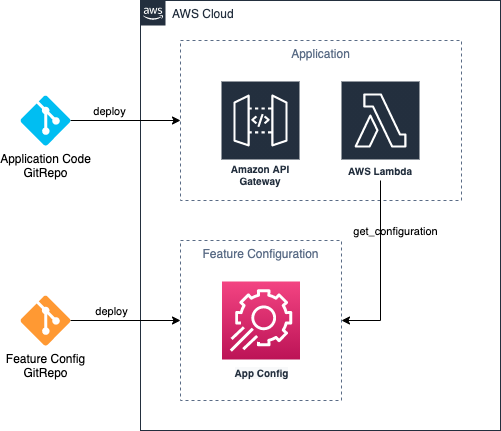
Task: Click the Amazon API Gateway icon
Action: 260,120
